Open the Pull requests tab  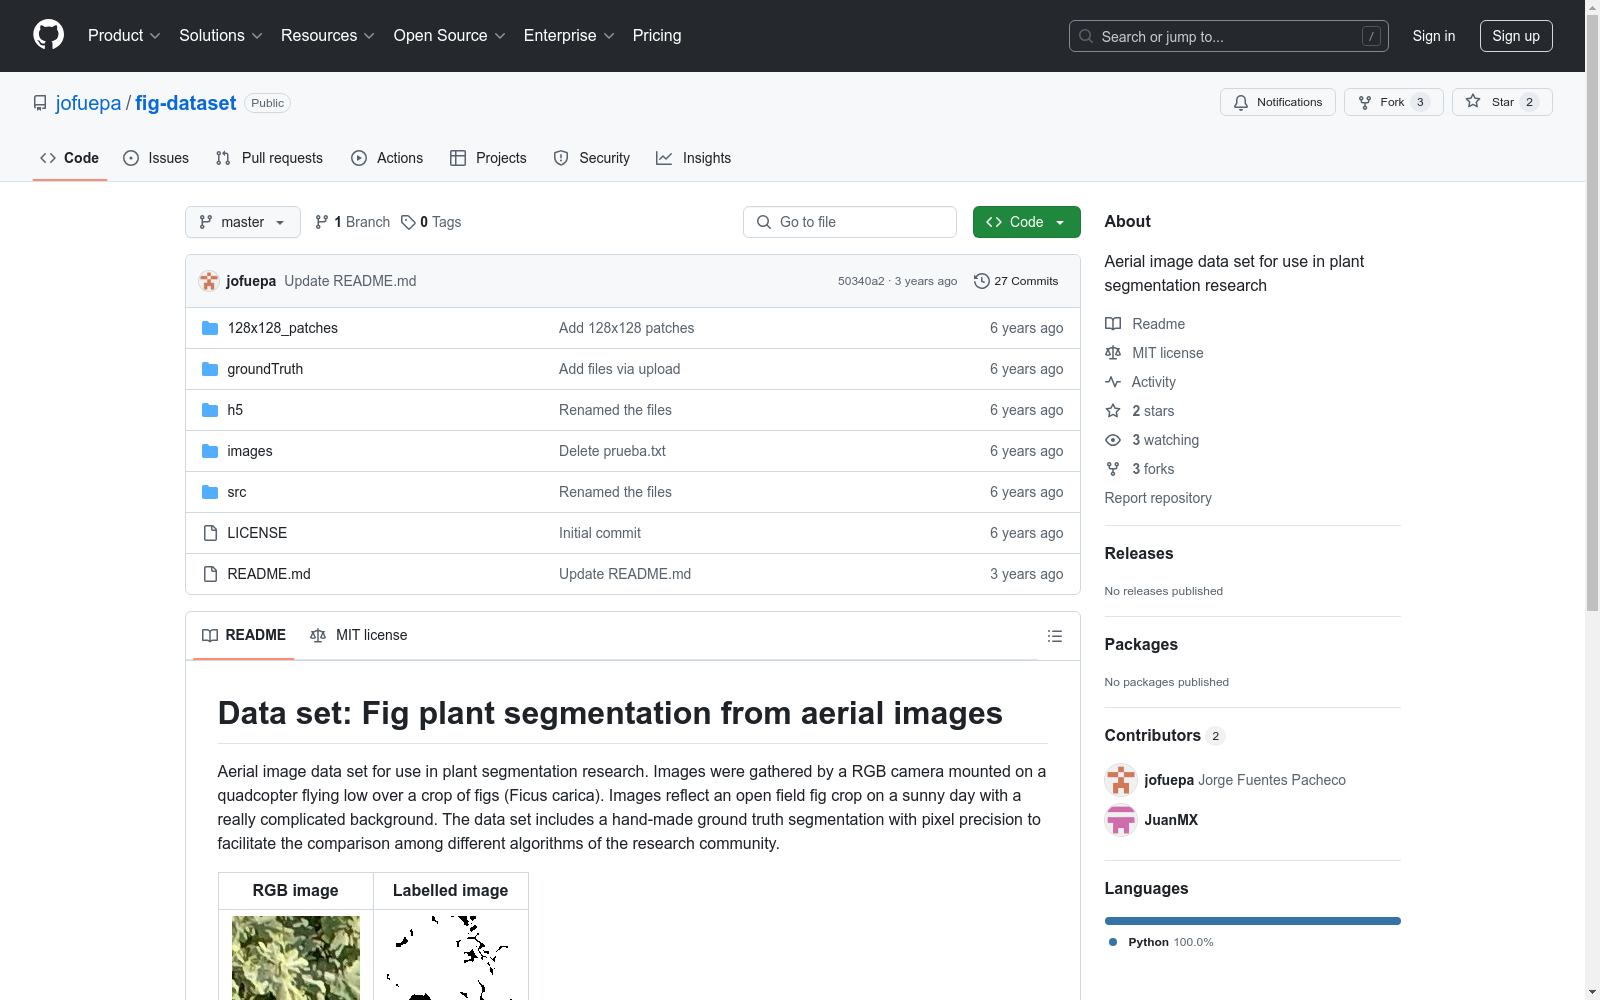(269, 158)
